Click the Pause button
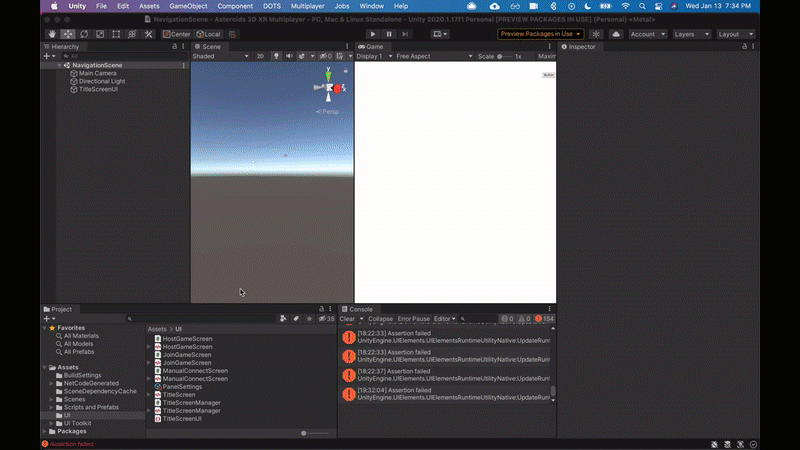 389,34
